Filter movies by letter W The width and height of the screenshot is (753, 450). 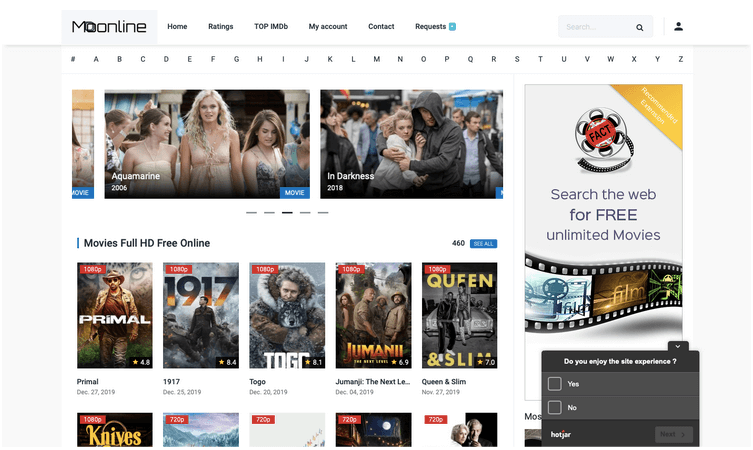coord(610,59)
